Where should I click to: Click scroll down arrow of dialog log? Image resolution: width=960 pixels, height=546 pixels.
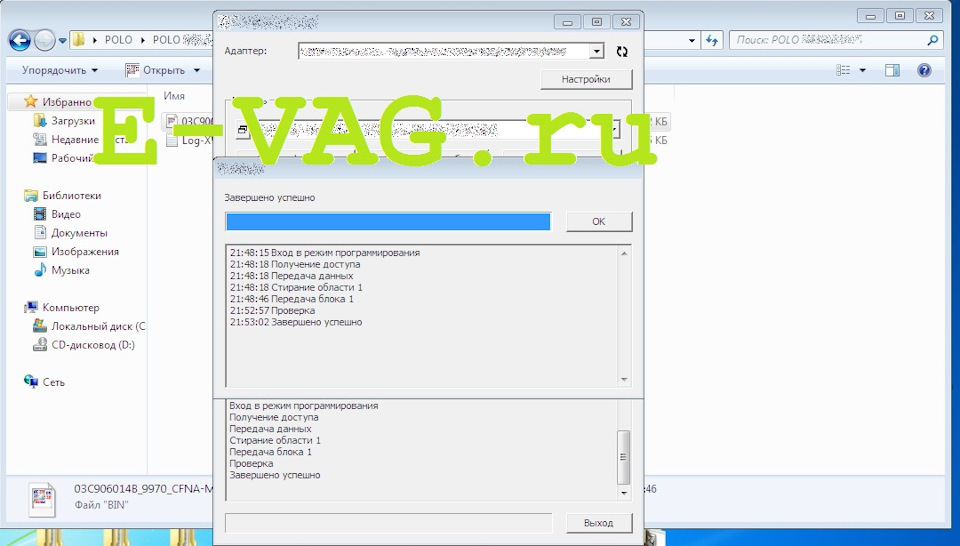click(624, 380)
